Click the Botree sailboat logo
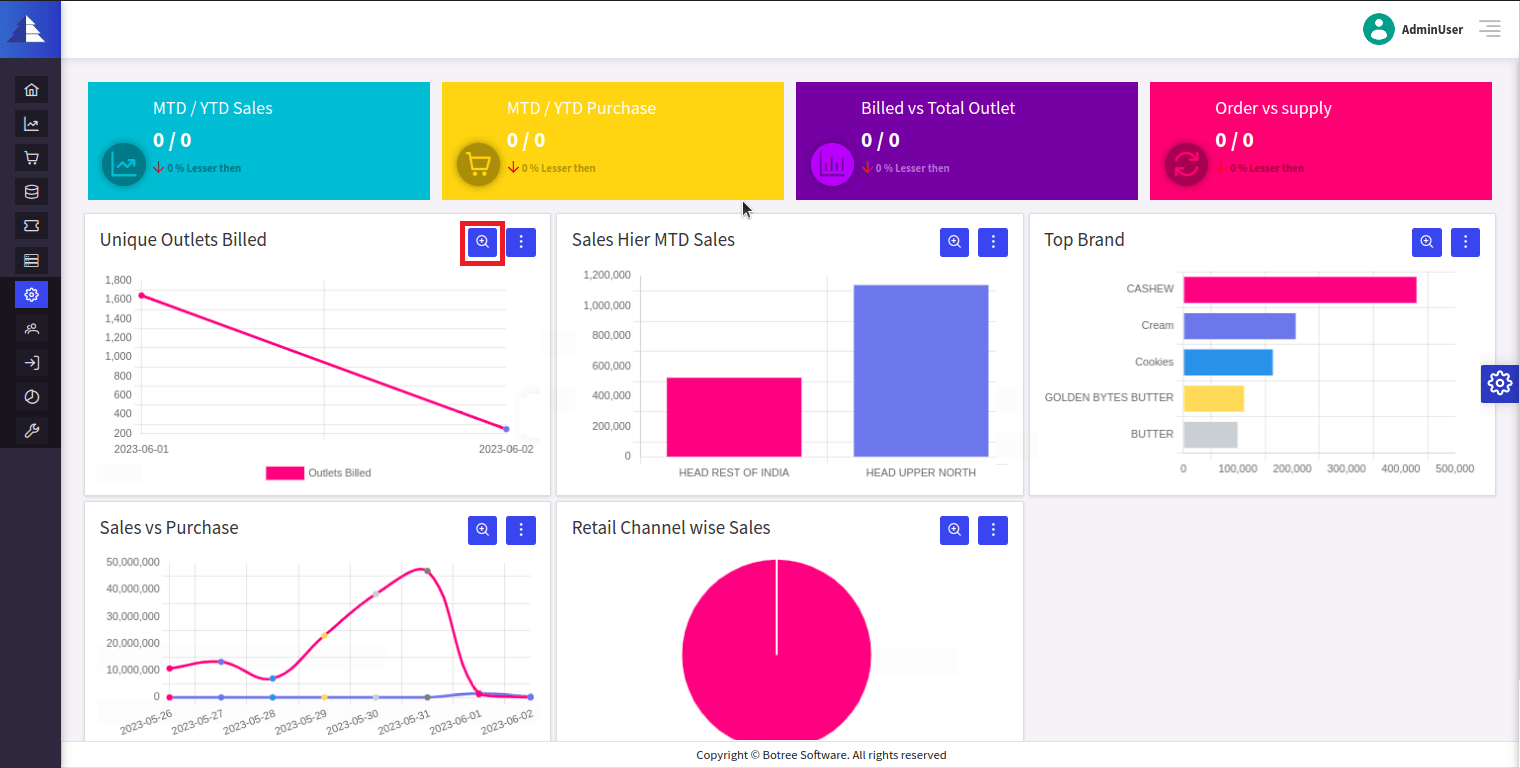1520x768 pixels. pyautogui.click(x=27, y=29)
